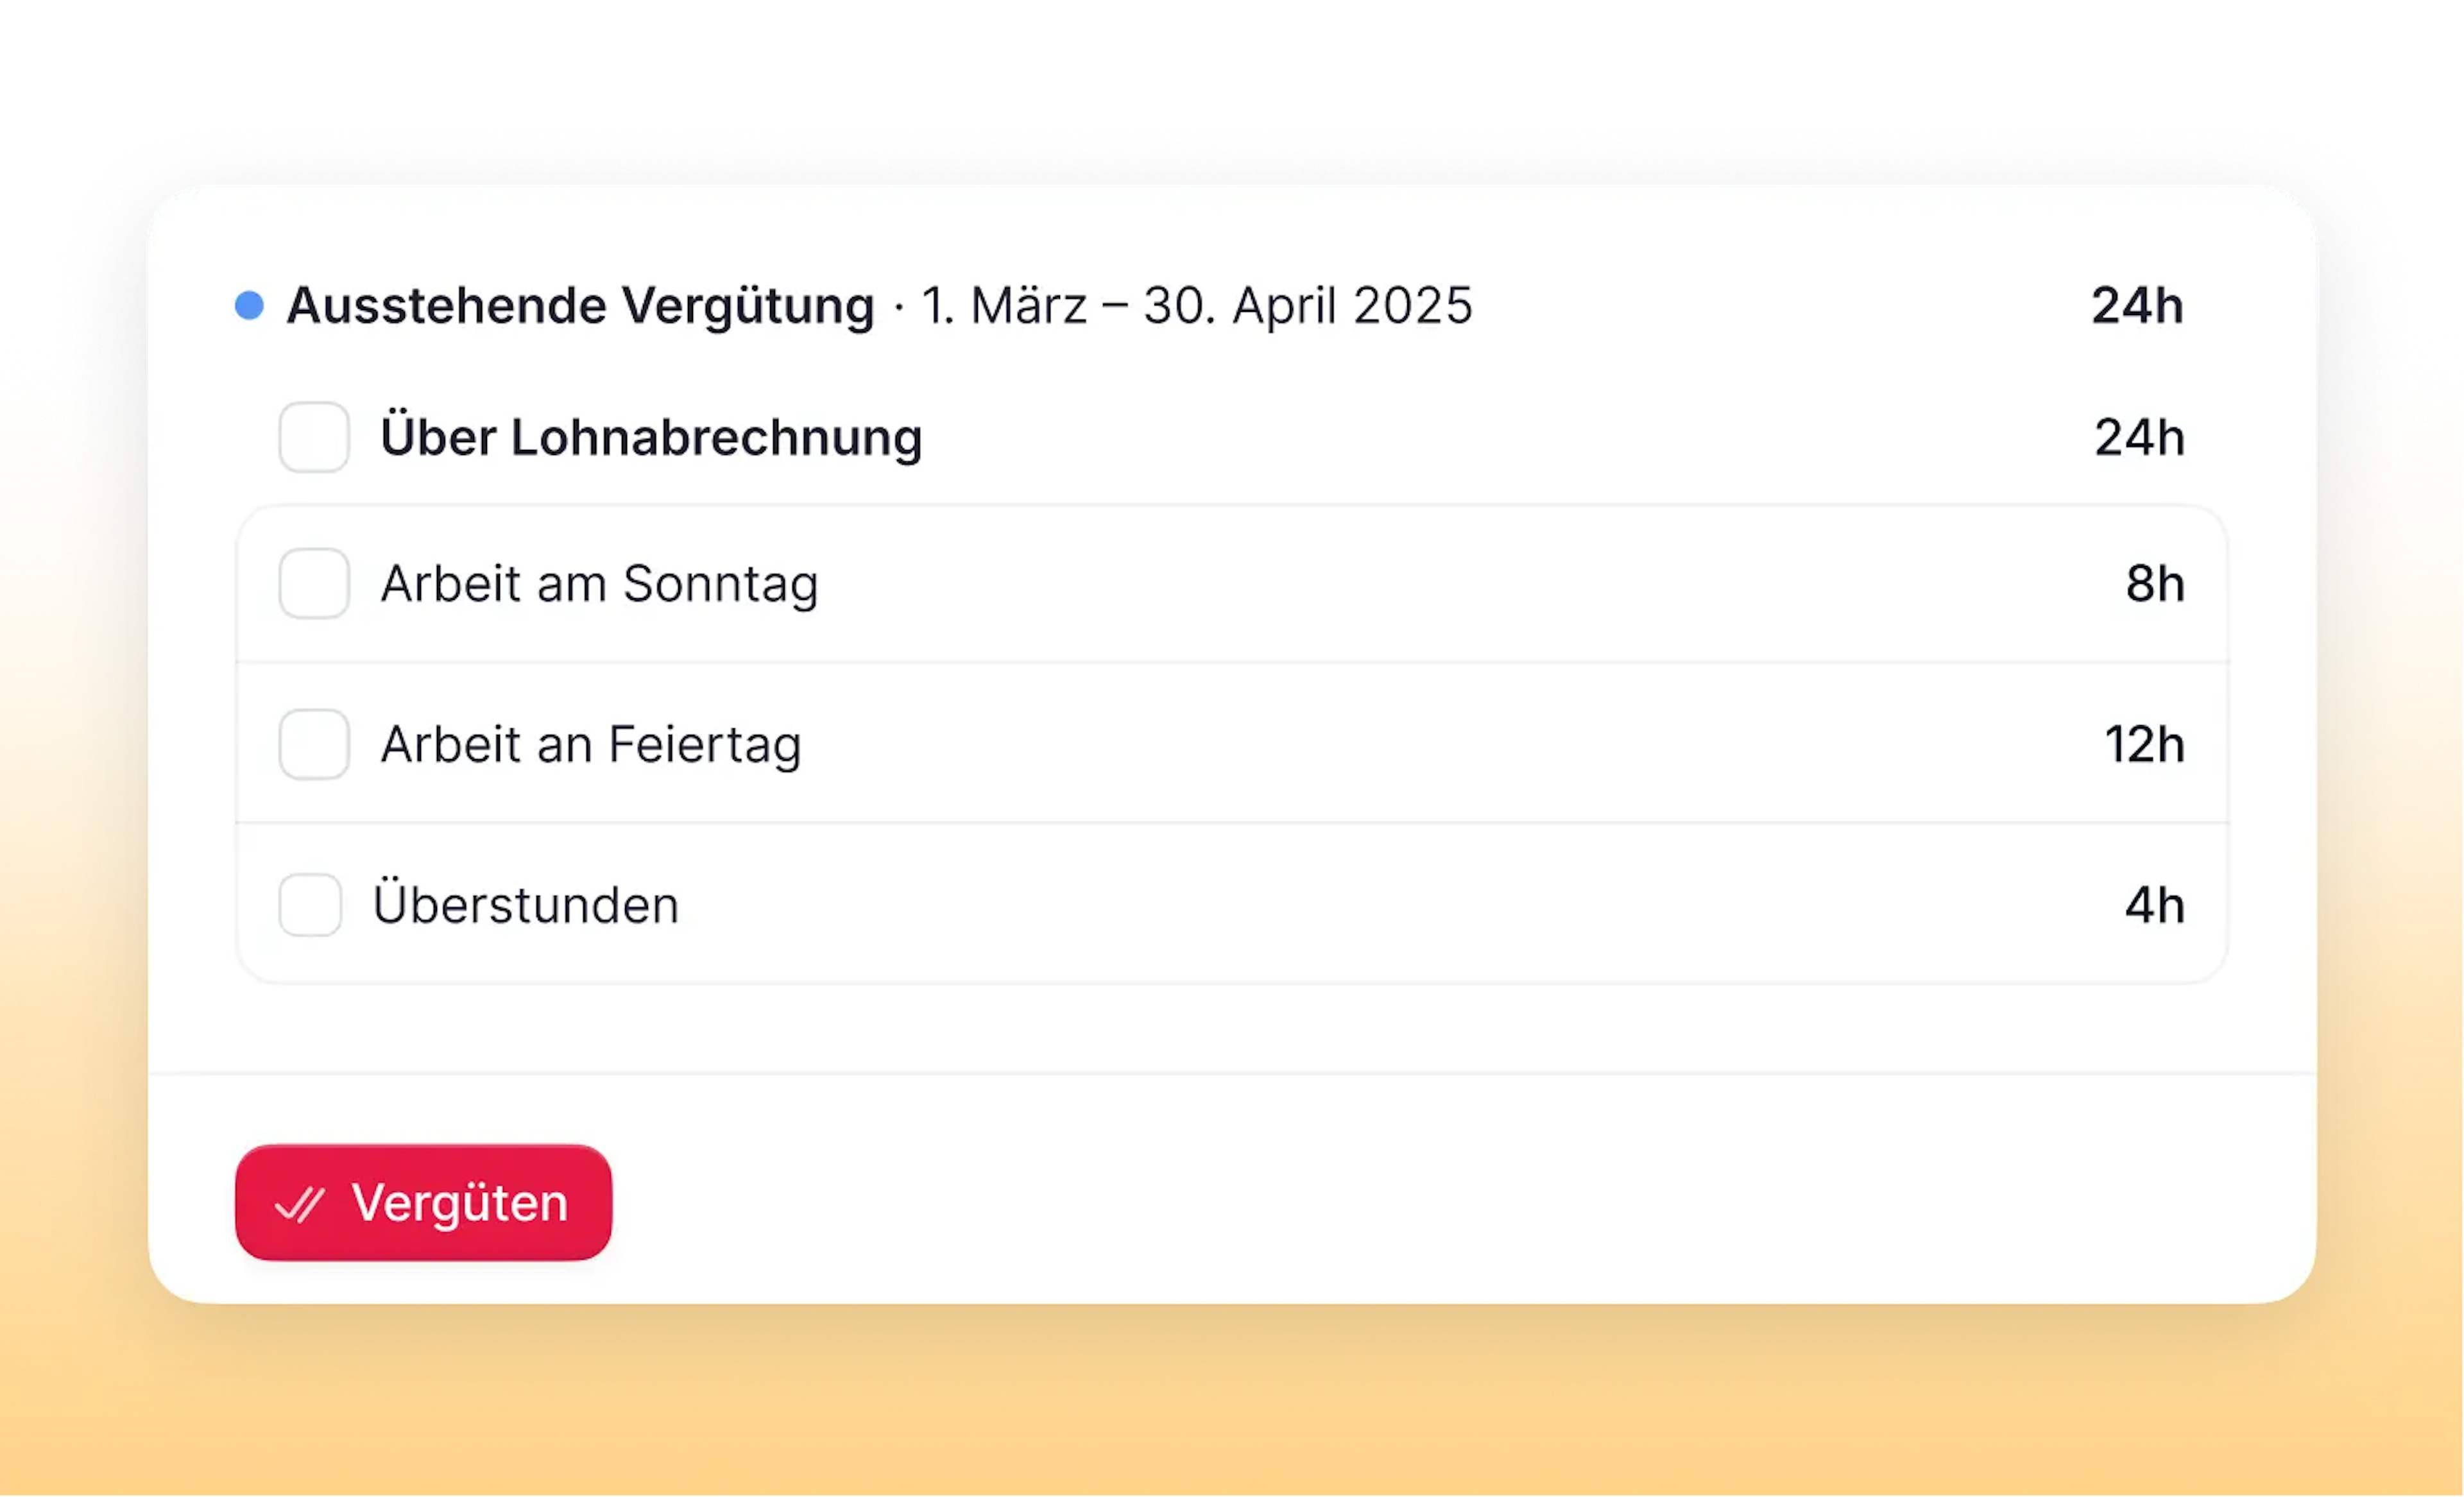Select the Arbeit am Sonntag label

[x=599, y=583]
